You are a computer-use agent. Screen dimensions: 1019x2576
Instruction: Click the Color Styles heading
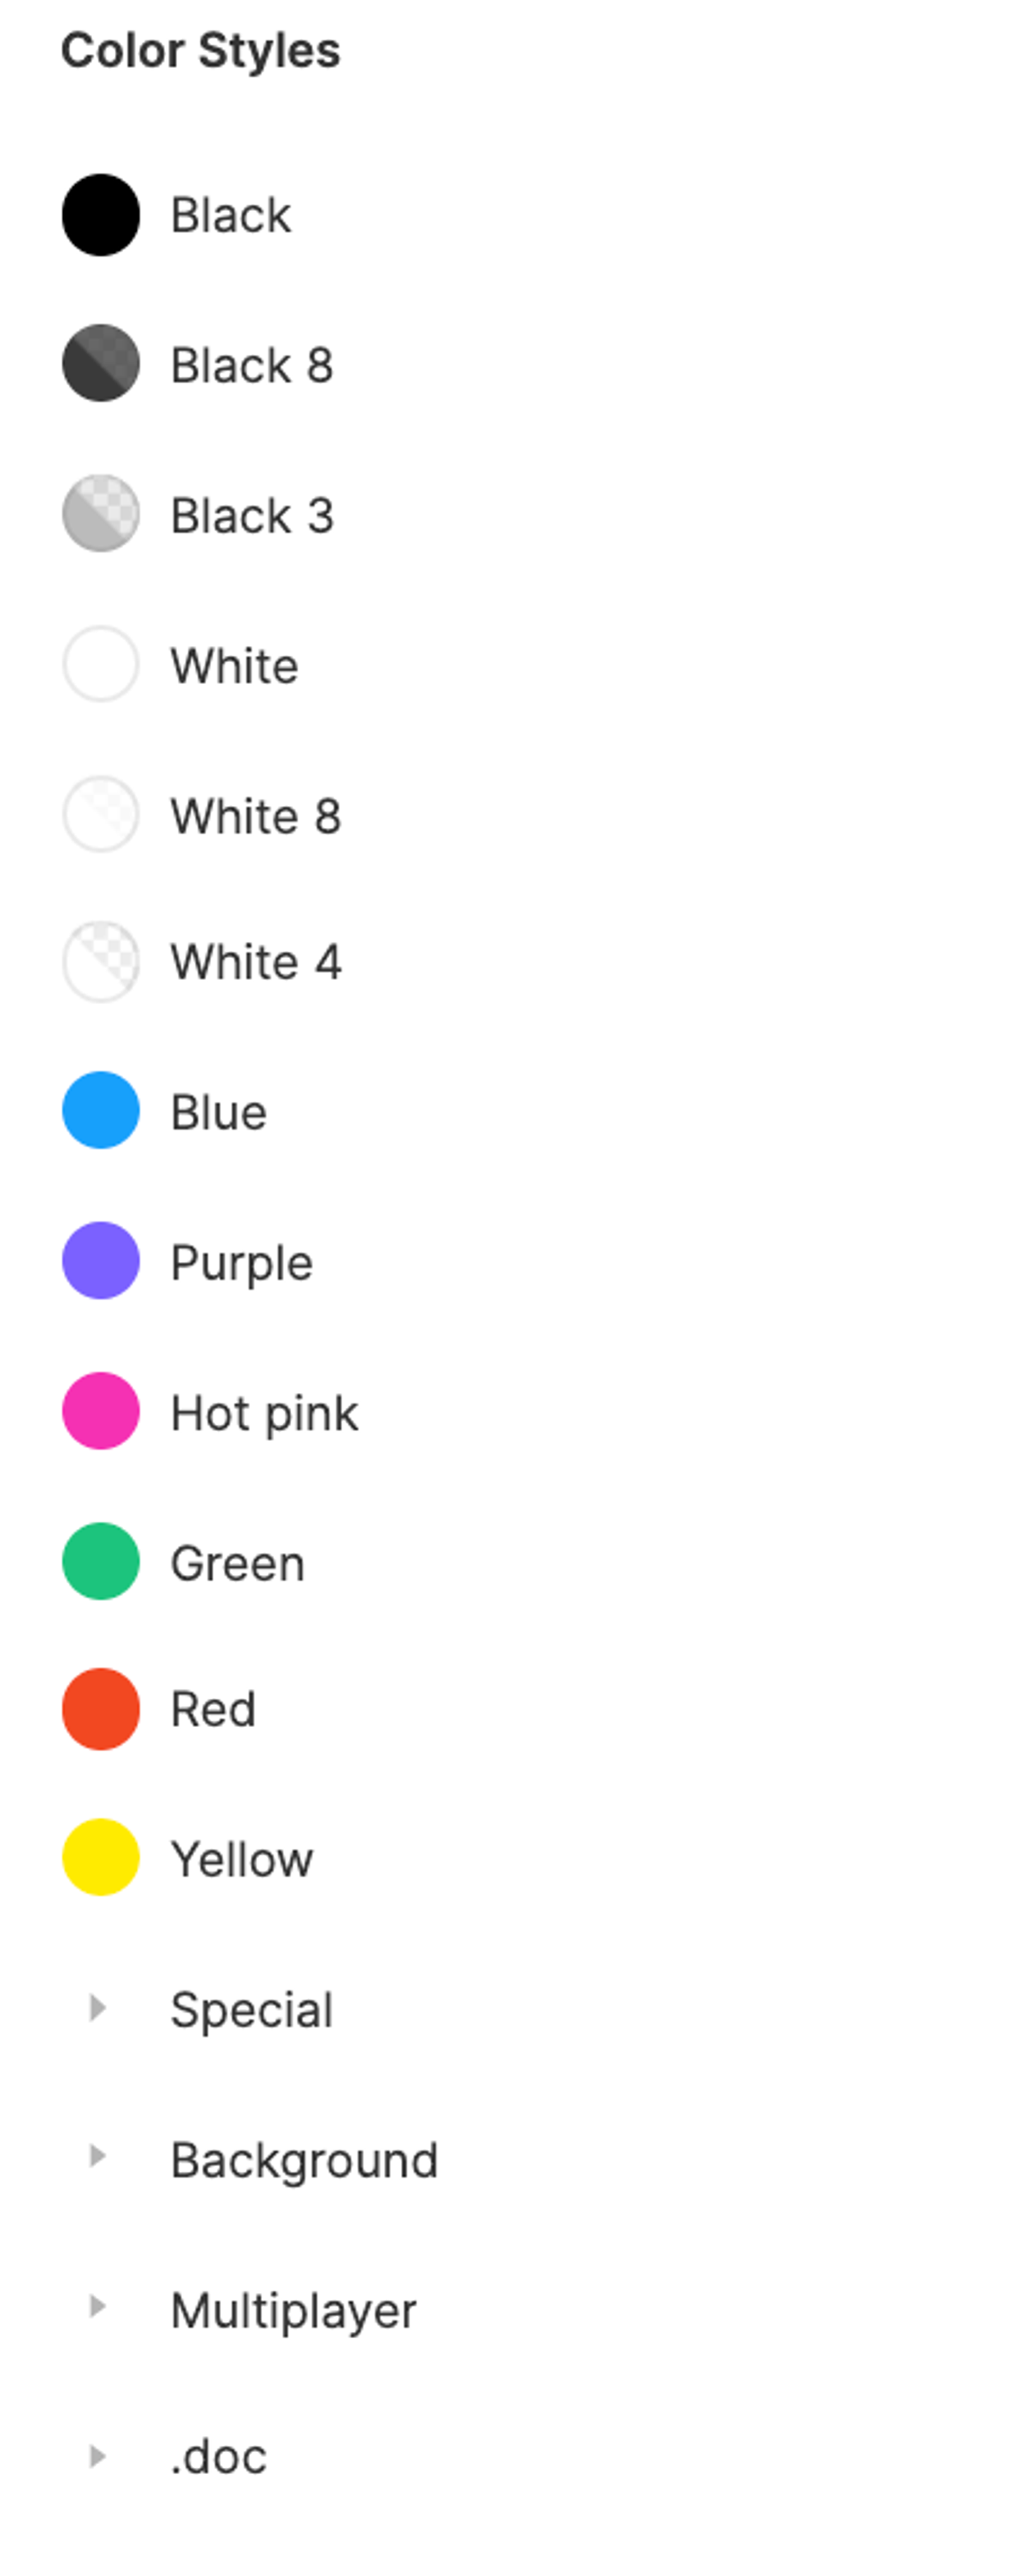pyautogui.click(x=200, y=50)
